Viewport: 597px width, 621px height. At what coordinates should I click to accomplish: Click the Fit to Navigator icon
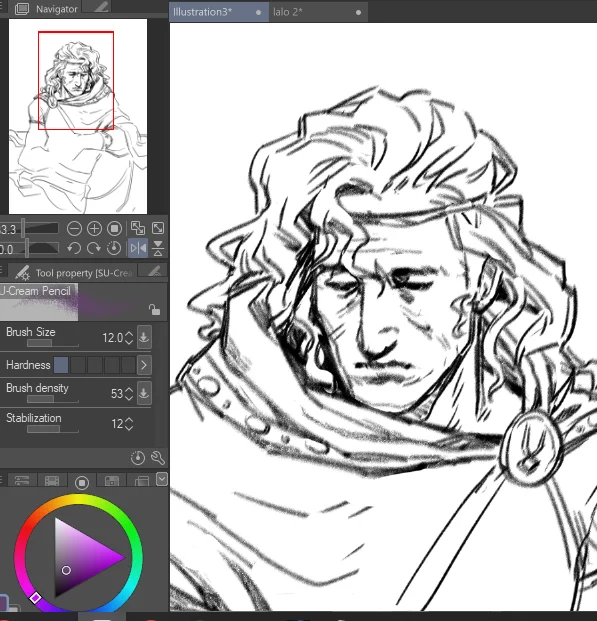pos(138,229)
